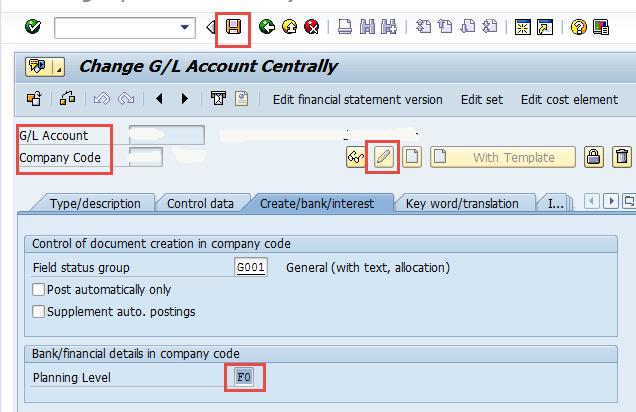
Task: Enable Post automatically only checkbox
Action: point(39,290)
